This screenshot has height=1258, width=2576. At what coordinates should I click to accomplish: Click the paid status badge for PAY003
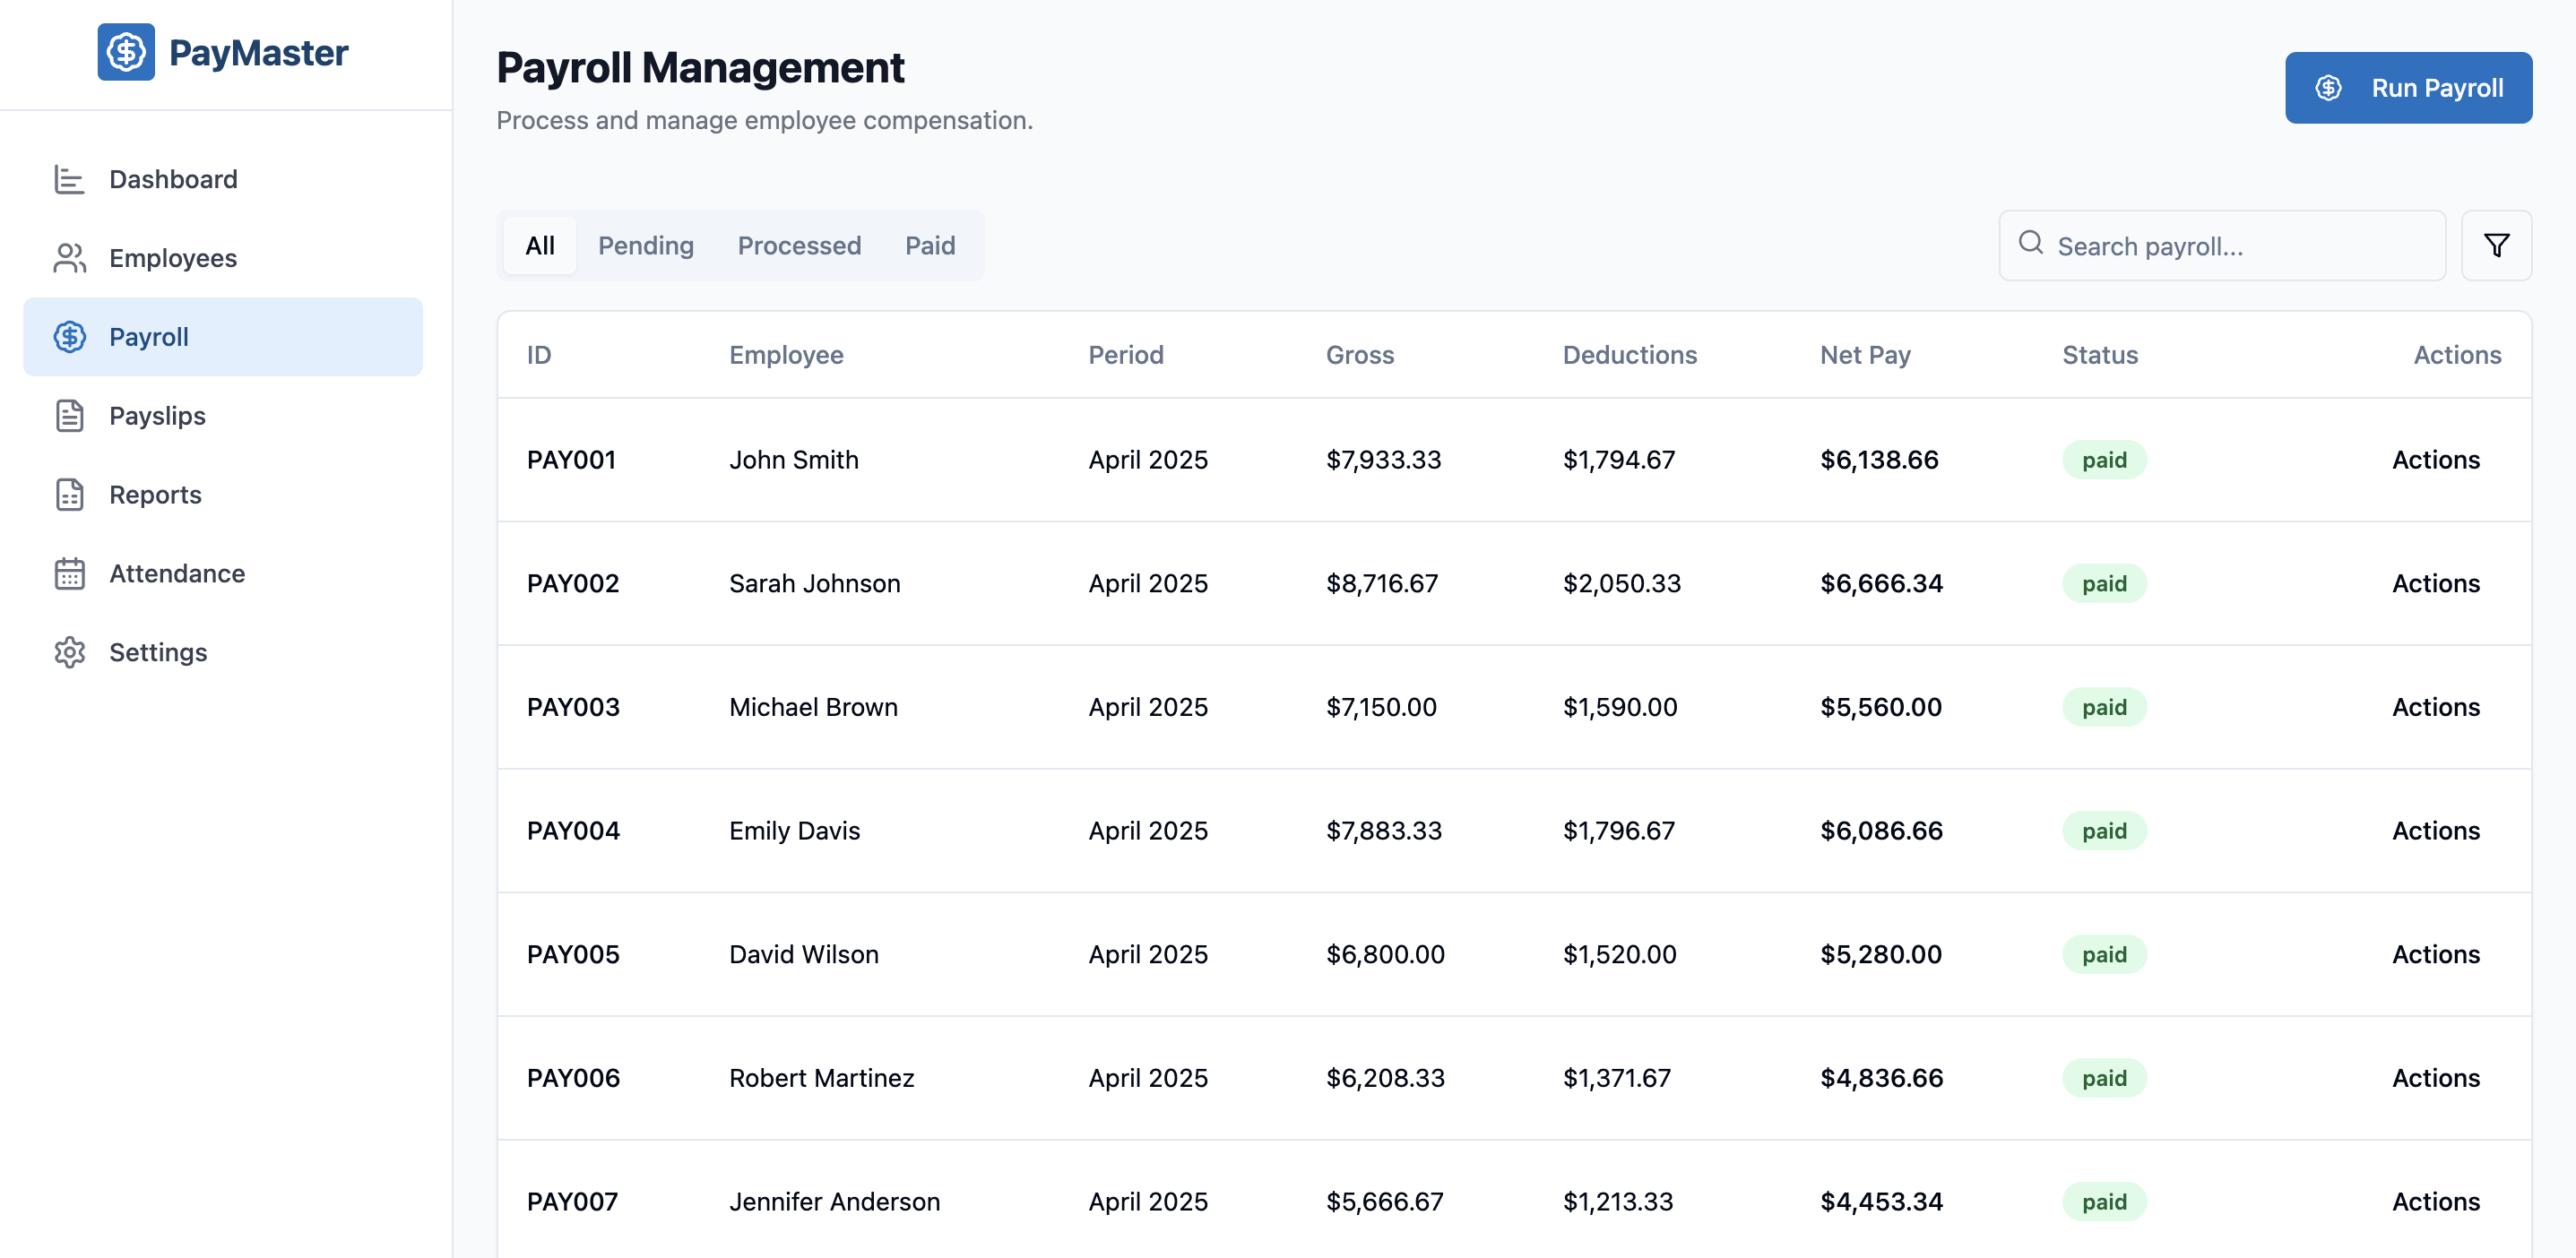click(x=2103, y=708)
